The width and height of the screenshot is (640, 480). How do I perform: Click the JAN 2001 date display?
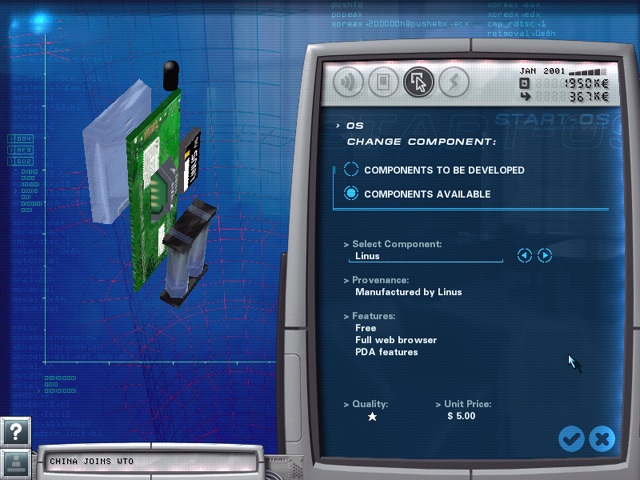point(543,71)
